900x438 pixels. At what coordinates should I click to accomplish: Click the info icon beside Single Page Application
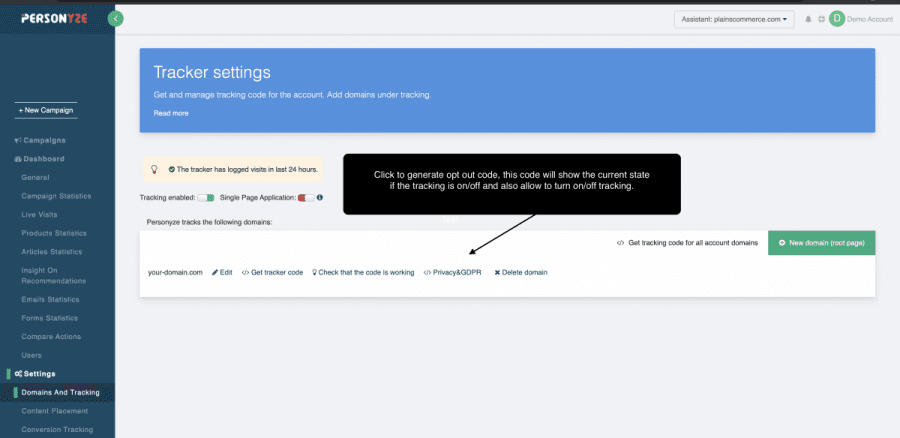tap(319, 198)
